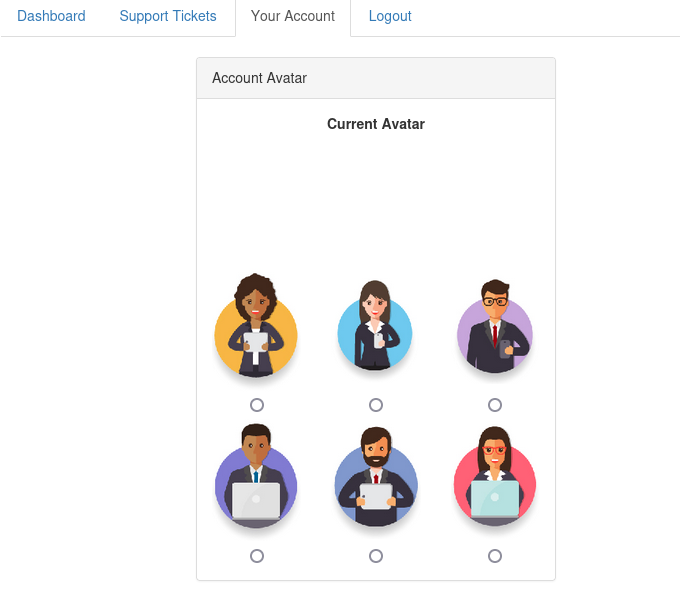Pick the red-glasses woman avatar on pink
This screenshot has width=680, height=592.
coord(495,476)
